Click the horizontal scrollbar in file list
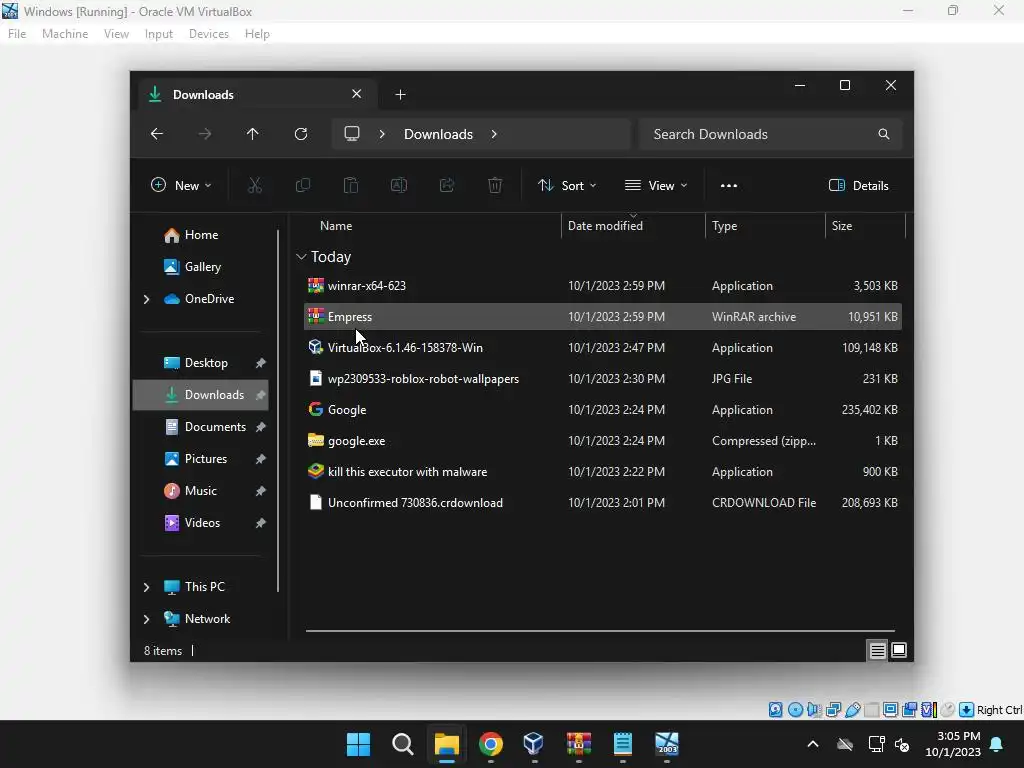This screenshot has height=768, width=1024. click(x=600, y=631)
